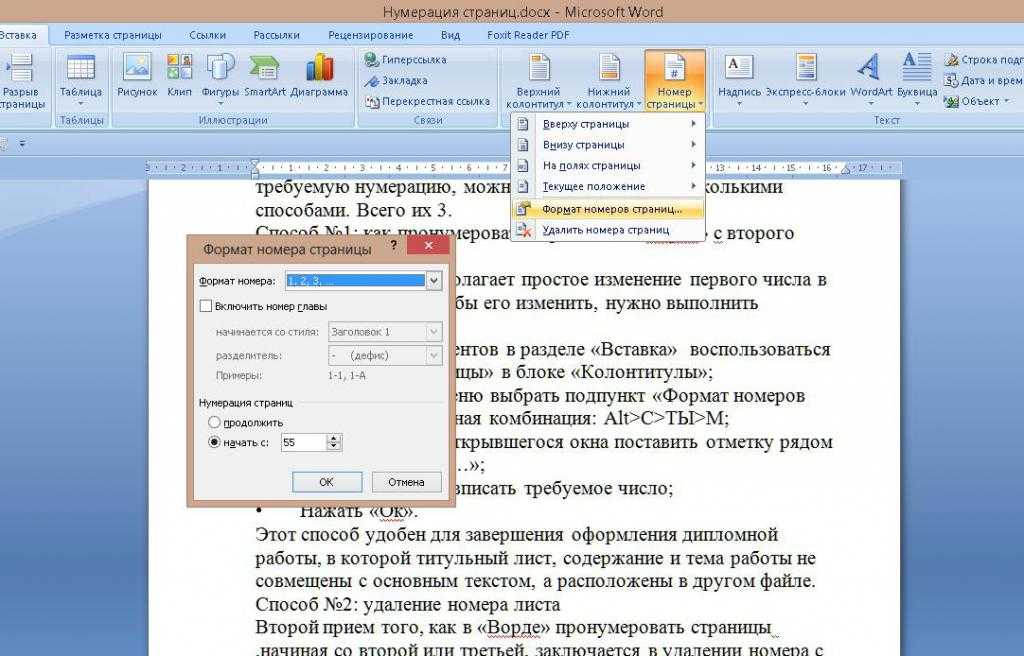Click the Отмена cancel button

click(x=406, y=482)
